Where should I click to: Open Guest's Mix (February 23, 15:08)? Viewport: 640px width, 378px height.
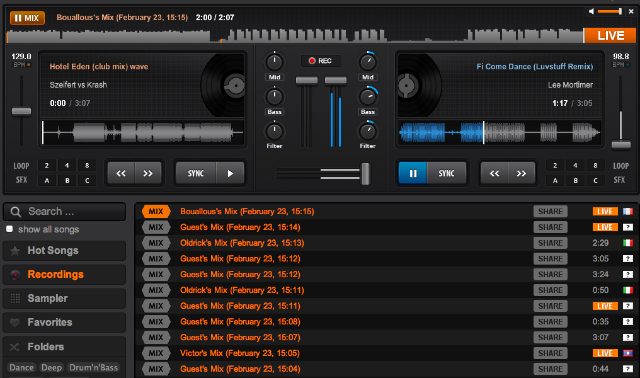point(240,322)
